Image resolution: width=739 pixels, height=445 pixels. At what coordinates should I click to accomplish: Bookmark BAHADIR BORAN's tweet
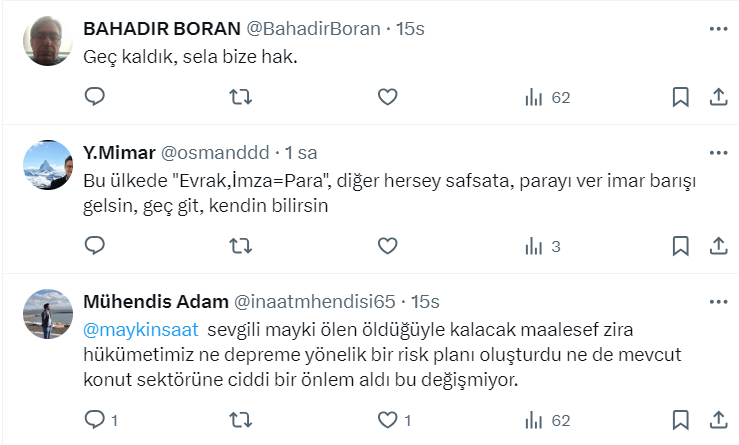pos(680,97)
